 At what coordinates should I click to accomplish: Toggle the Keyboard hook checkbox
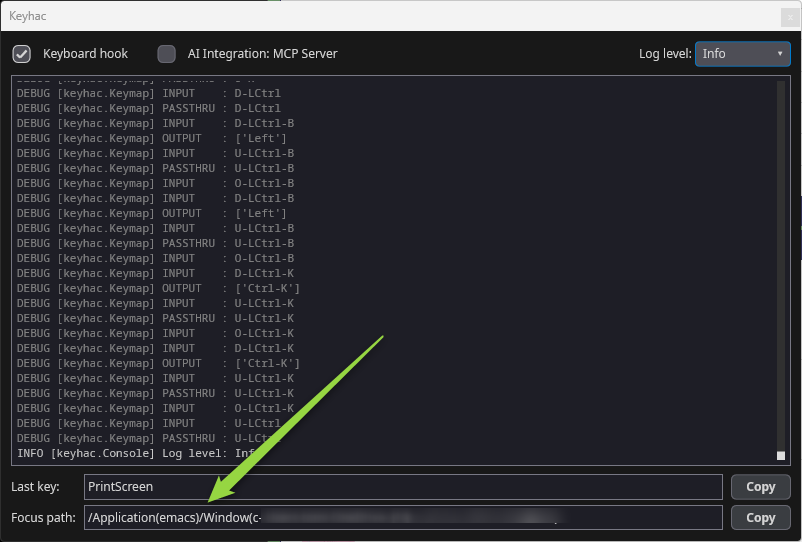21,54
